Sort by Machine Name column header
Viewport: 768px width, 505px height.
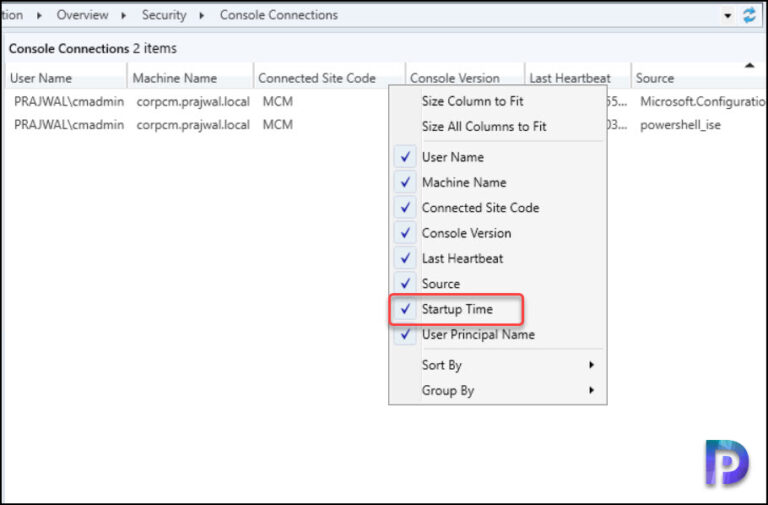click(x=191, y=78)
